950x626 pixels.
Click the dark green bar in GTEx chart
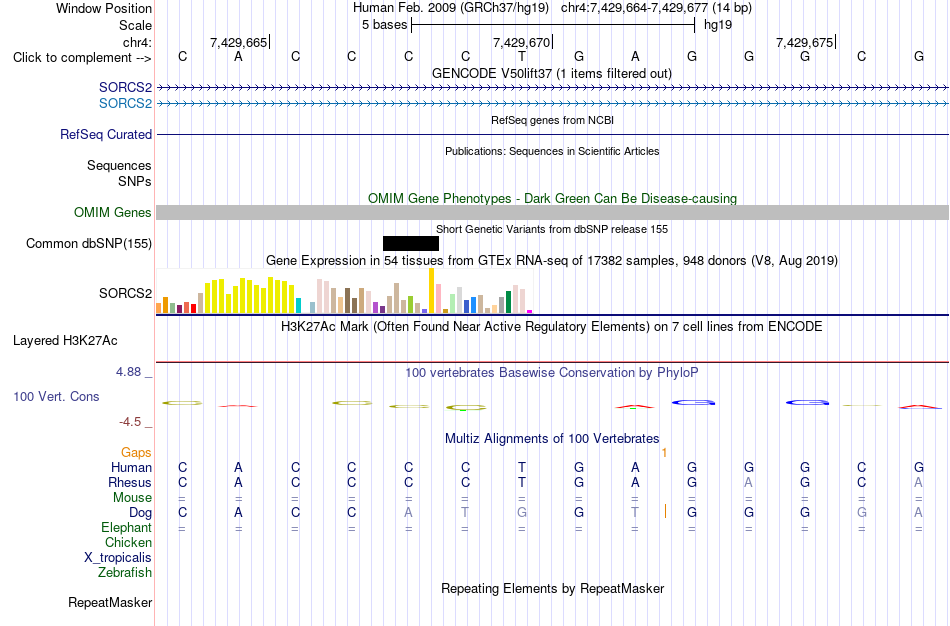pos(509,302)
